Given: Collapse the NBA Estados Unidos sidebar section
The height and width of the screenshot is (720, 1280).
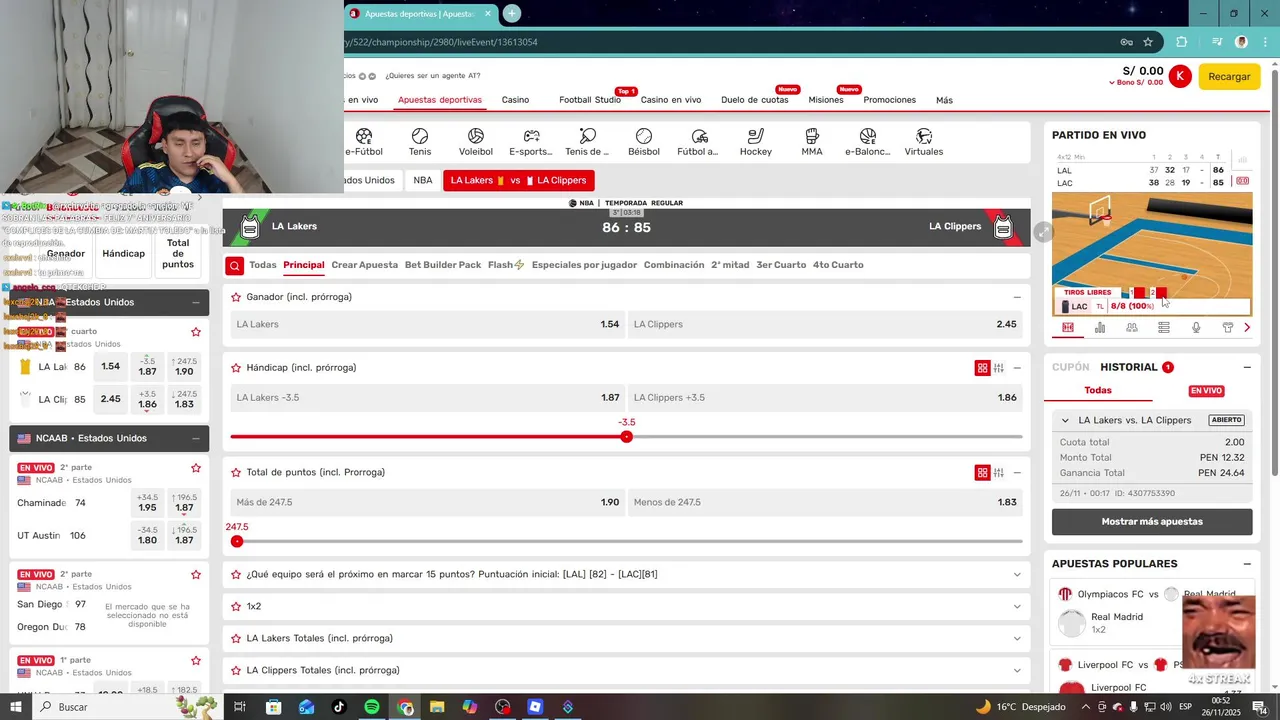Looking at the screenshot, I should pos(195,302).
